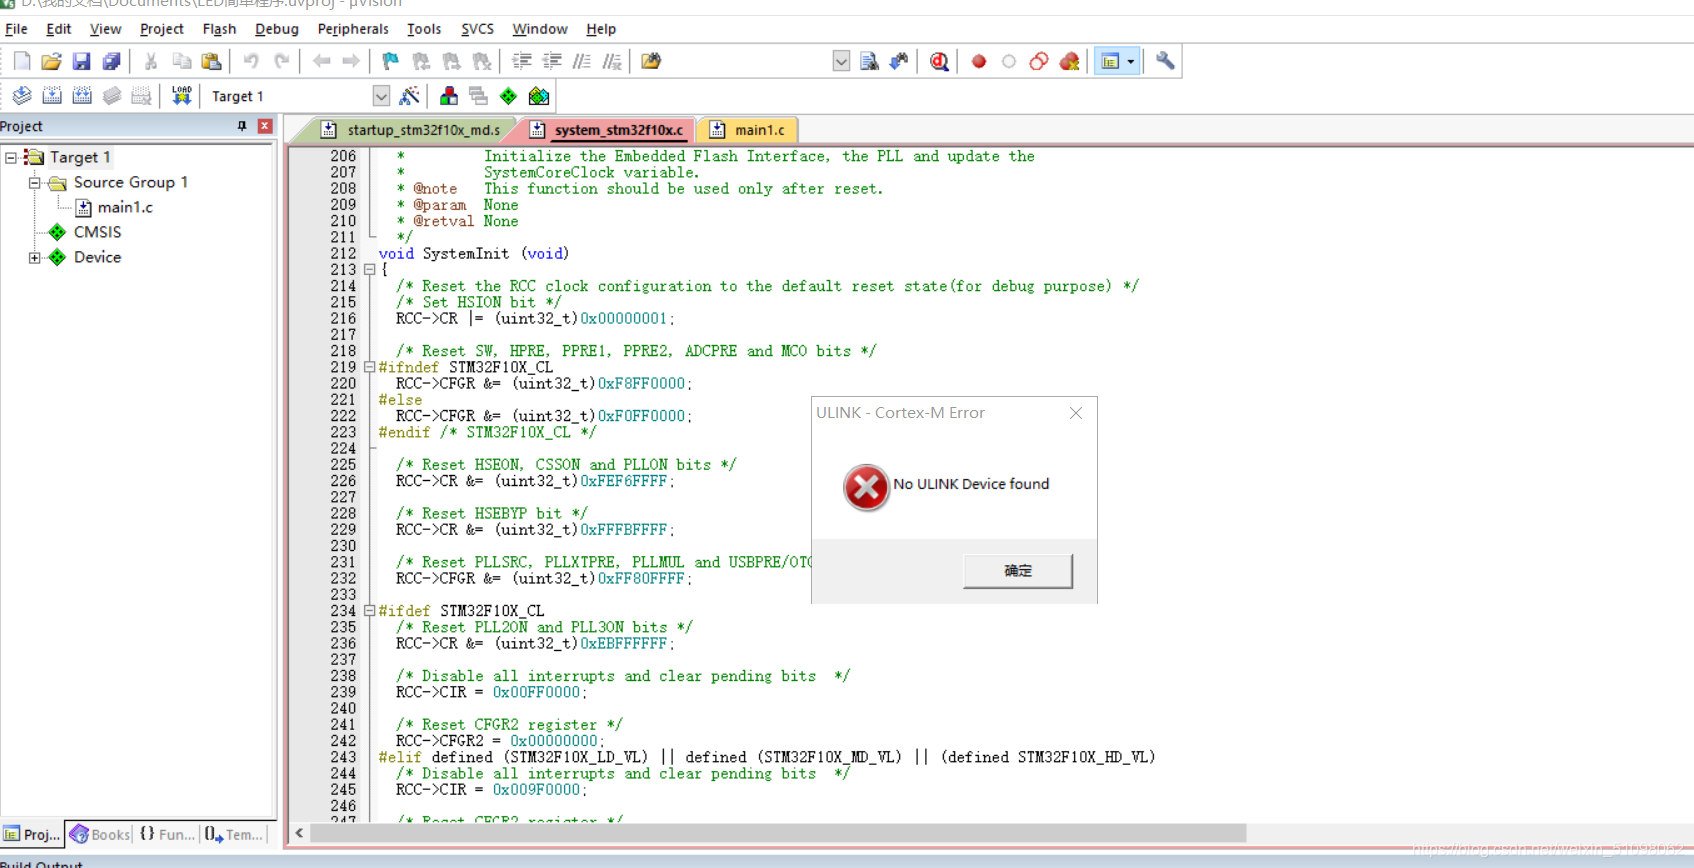1694x868 pixels.
Task: Close the ULINK Cortex-M Error dialog
Action: click(x=1076, y=413)
